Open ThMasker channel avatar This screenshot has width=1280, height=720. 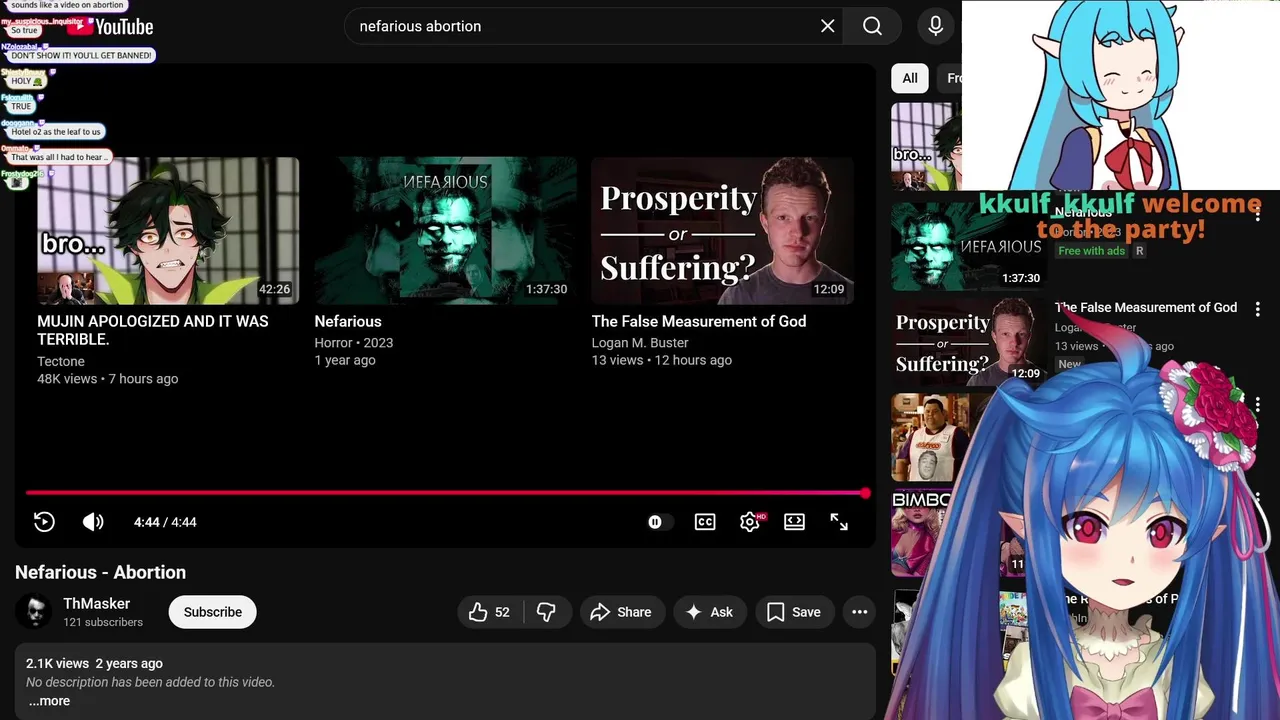tap(34, 612)
